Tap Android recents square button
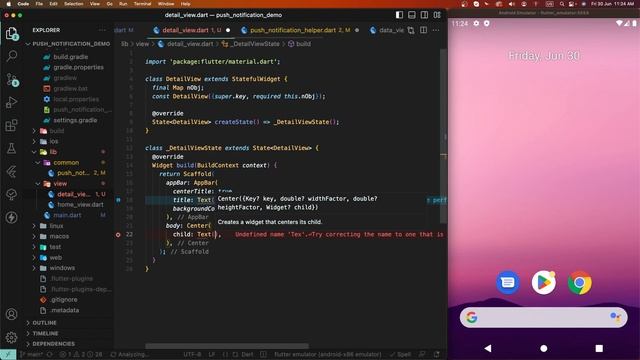 click(x=599, y=348)
